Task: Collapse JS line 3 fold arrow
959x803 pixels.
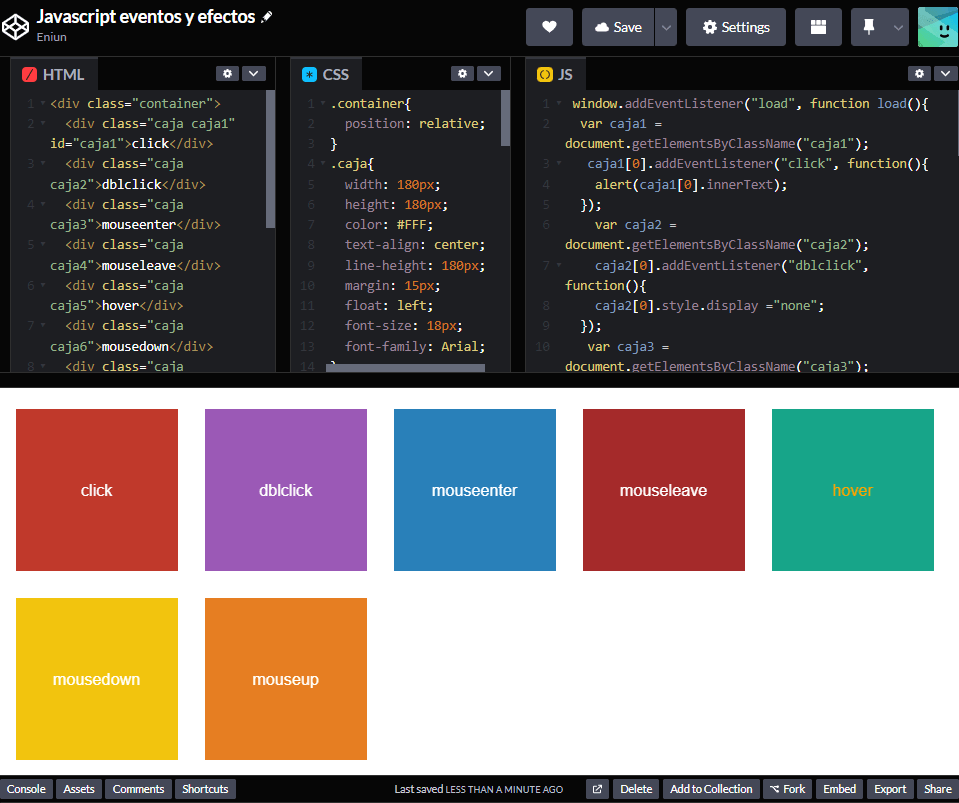Action: coord(558,163)
